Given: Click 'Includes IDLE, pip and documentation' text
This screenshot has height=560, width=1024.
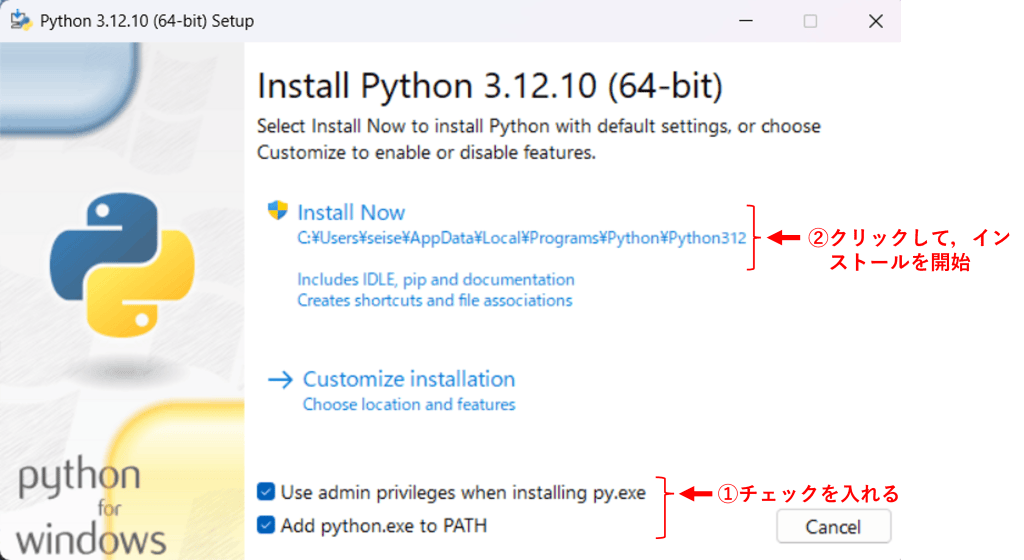Looking at the screenshot, I should point(436,279).
